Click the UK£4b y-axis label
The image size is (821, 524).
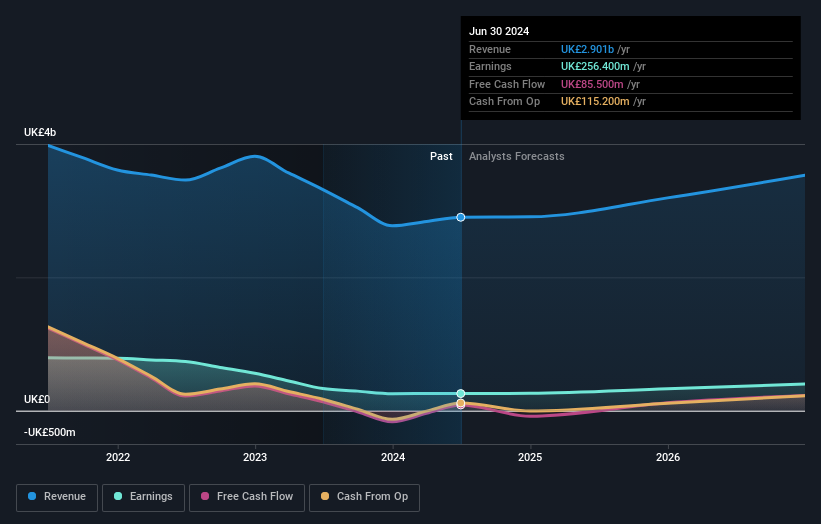pos(40,132)
